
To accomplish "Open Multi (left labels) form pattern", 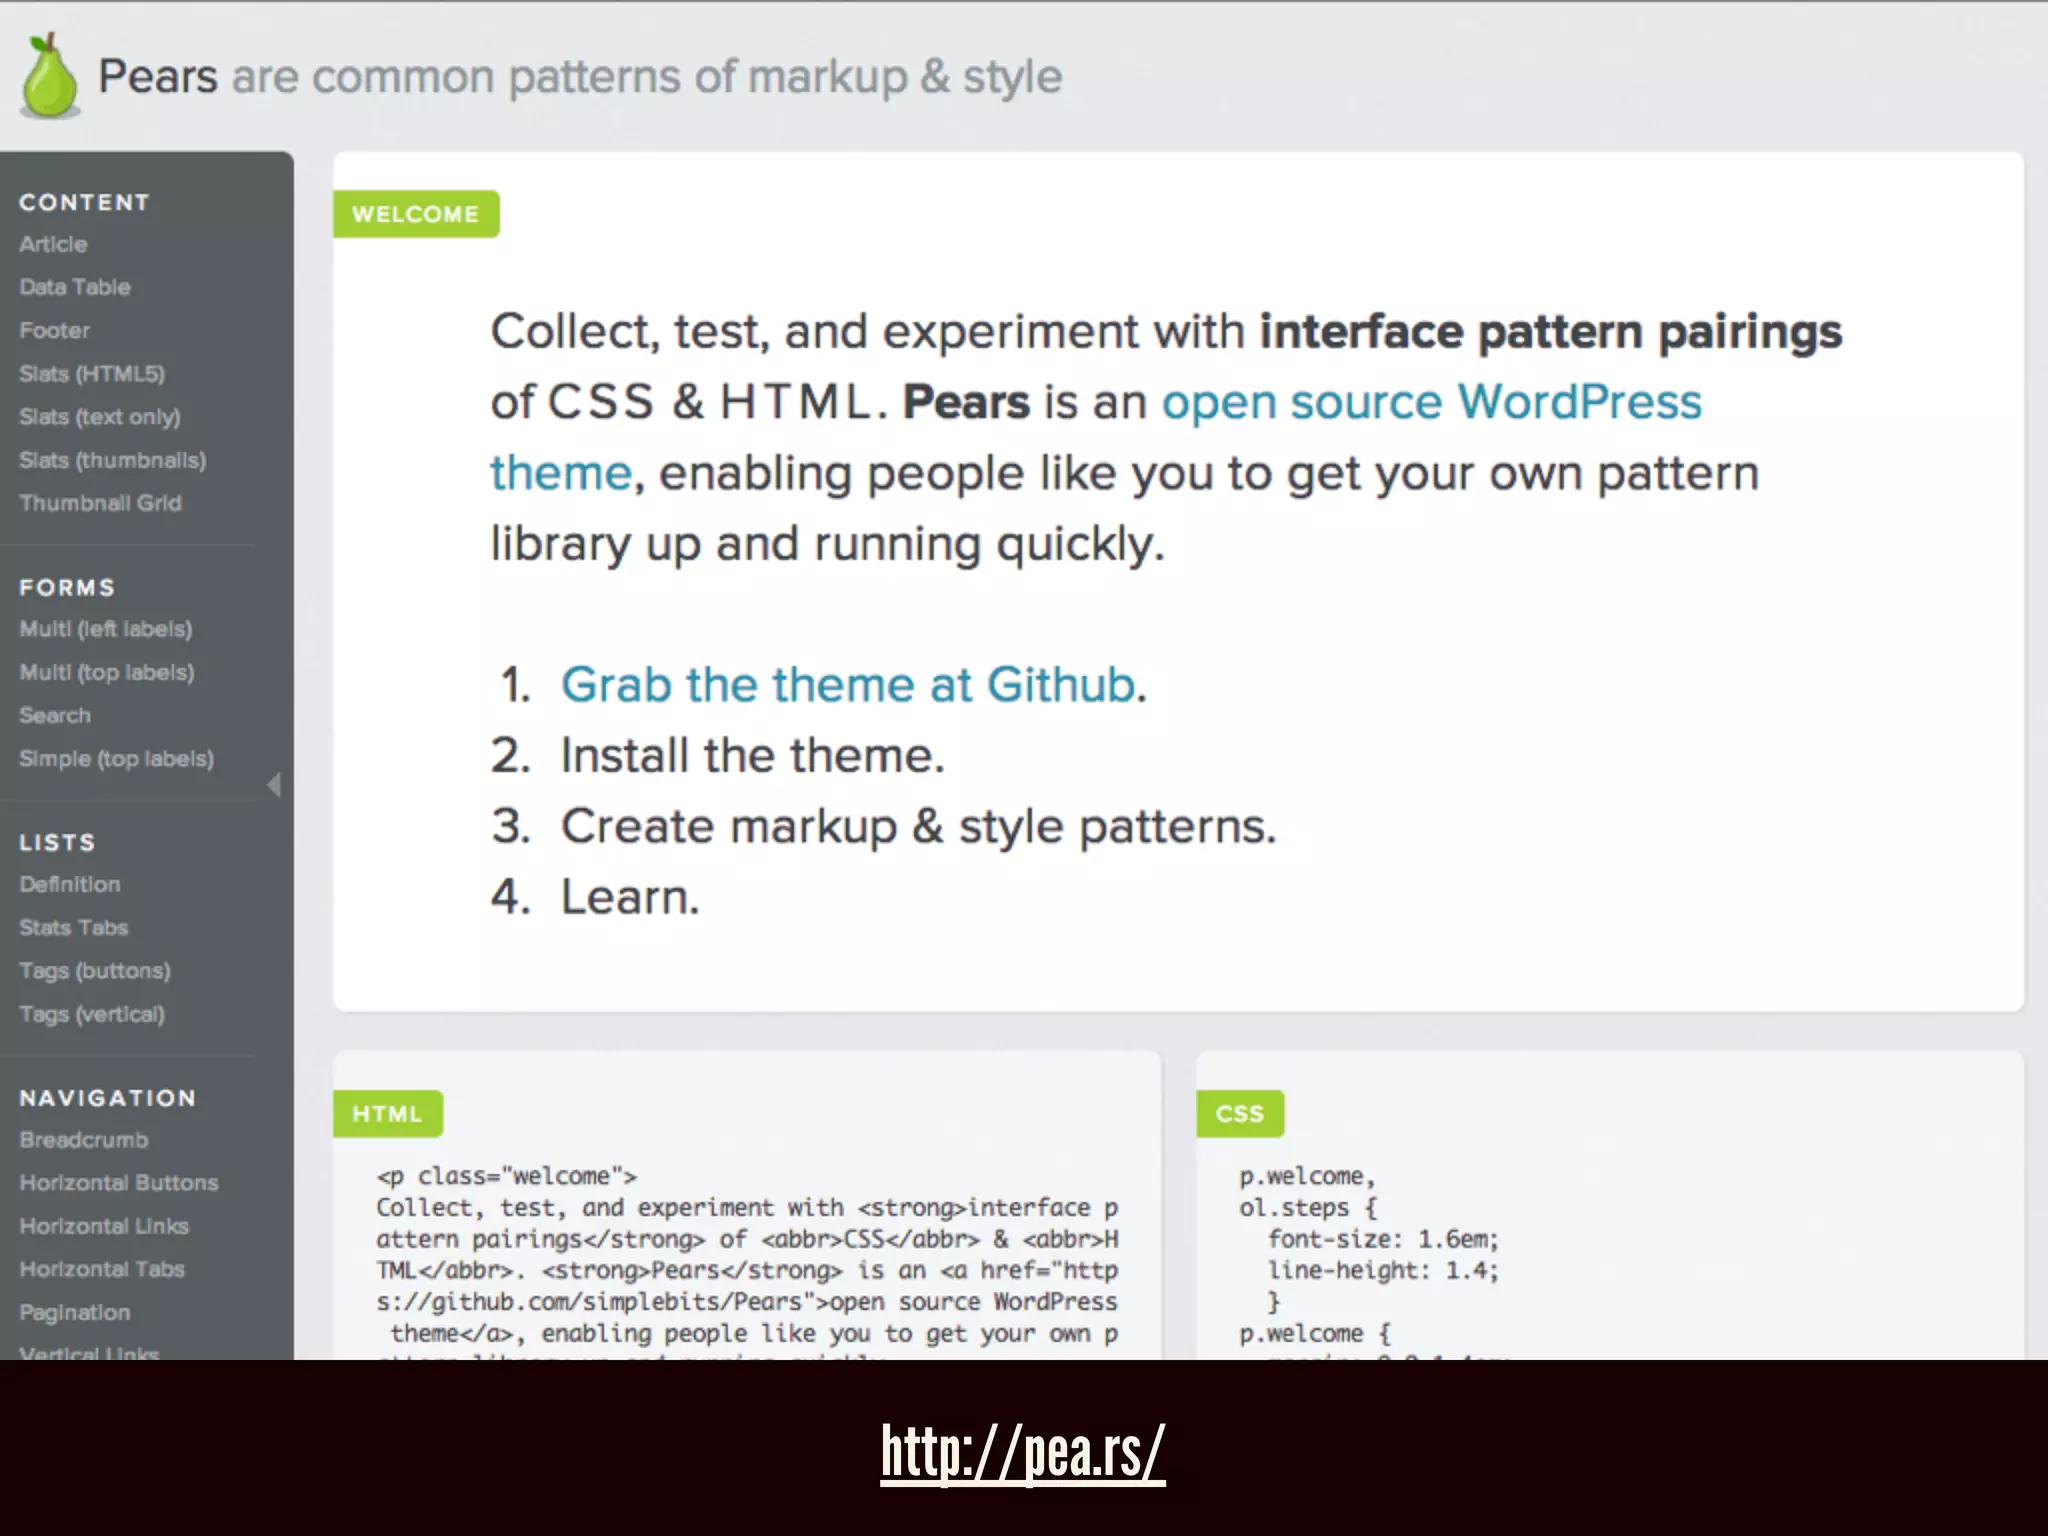I will click(105, 629).
